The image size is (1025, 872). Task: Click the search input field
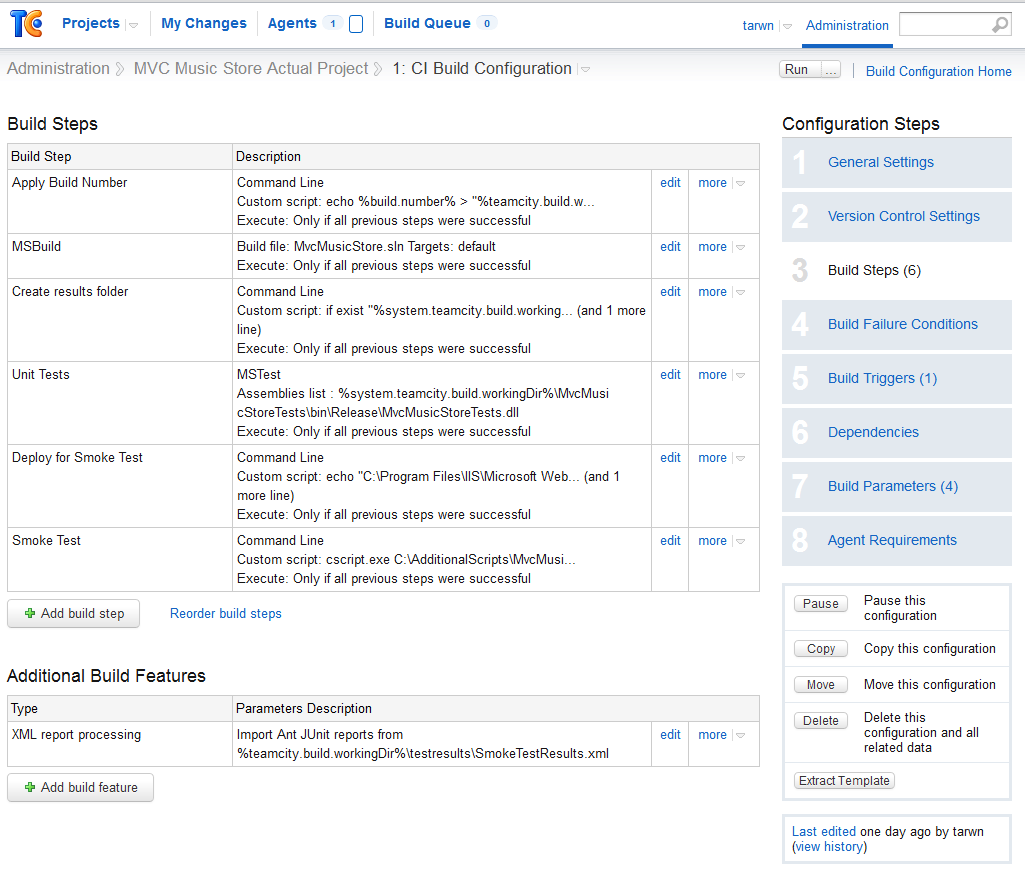945,25
